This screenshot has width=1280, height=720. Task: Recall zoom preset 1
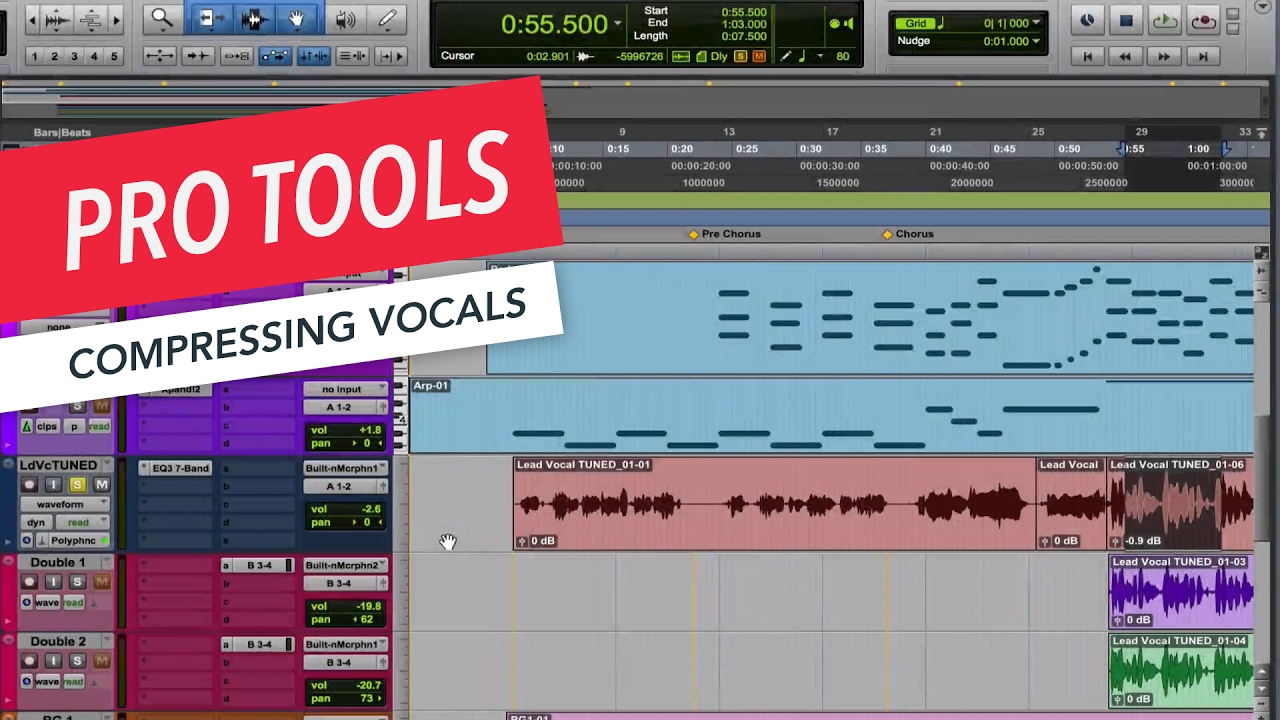(x=34, y=56)
